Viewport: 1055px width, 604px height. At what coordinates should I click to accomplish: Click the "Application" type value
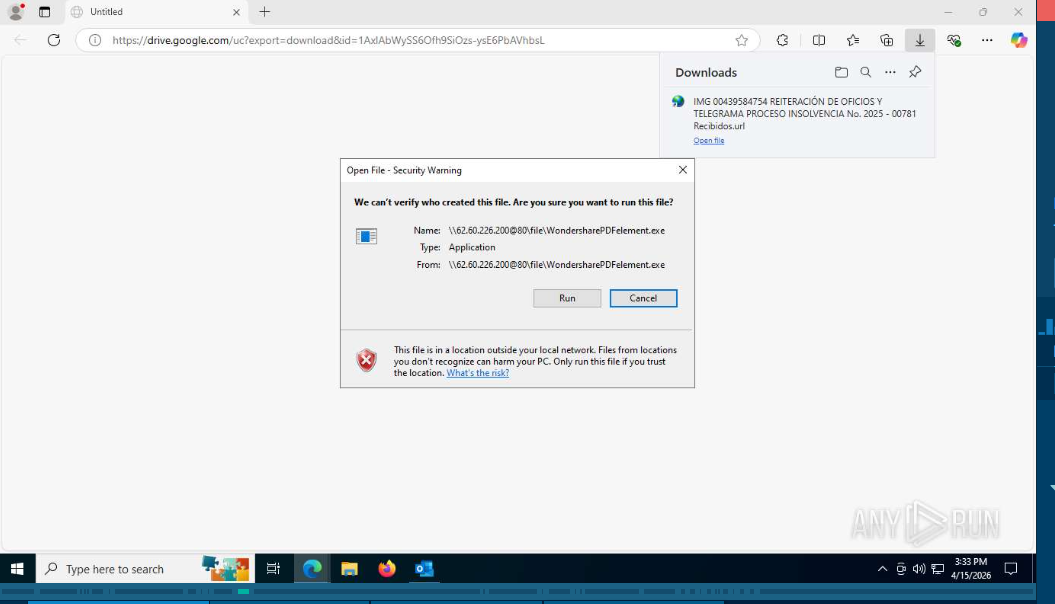[x=472, y=248]
